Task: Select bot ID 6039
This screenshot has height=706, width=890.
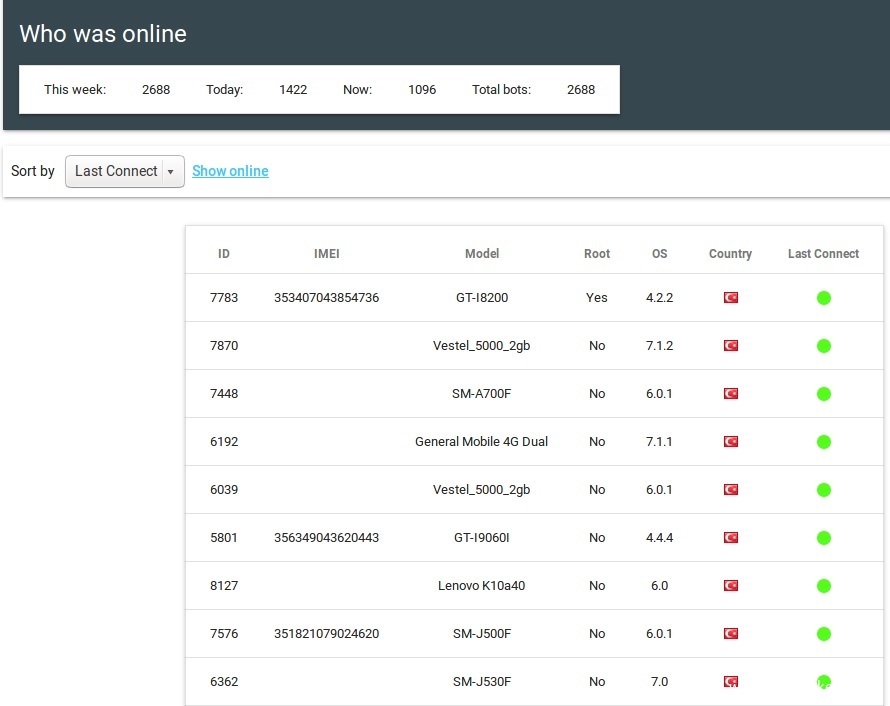Action: pos(224,490)
